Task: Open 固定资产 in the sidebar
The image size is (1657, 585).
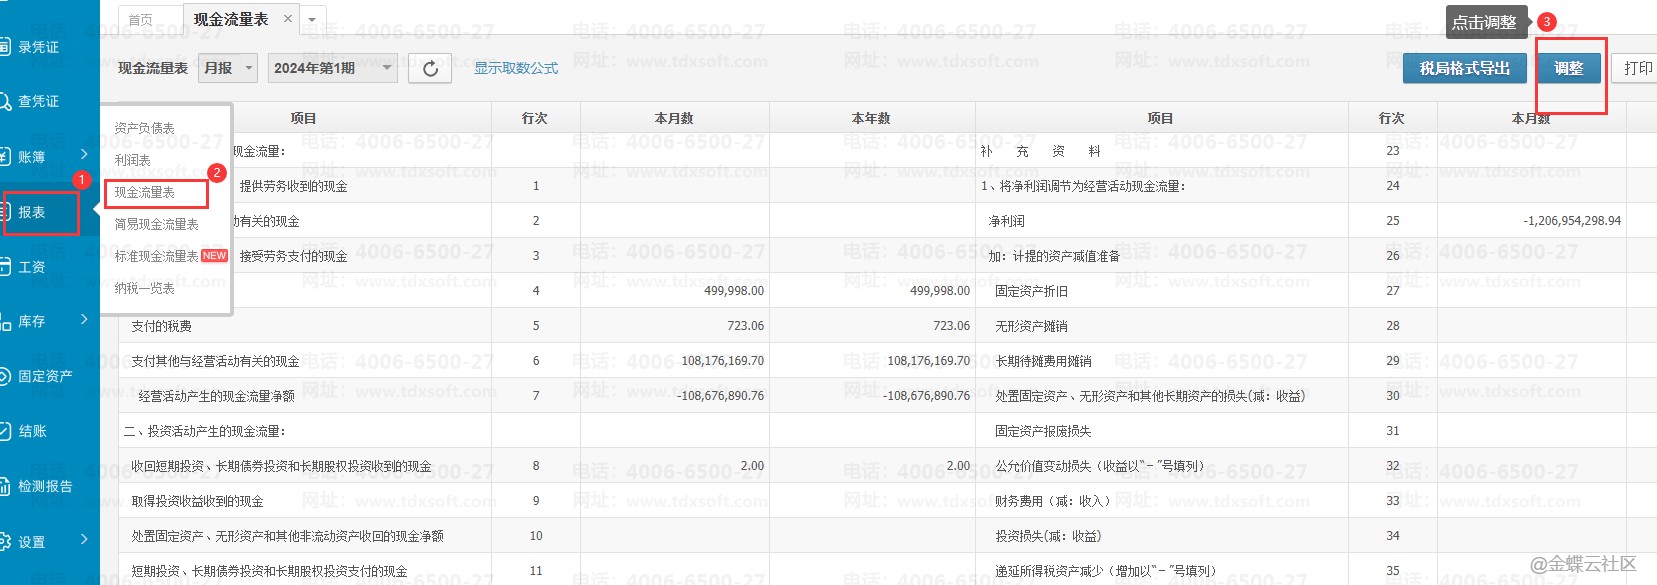Action: tap(6, 376)
